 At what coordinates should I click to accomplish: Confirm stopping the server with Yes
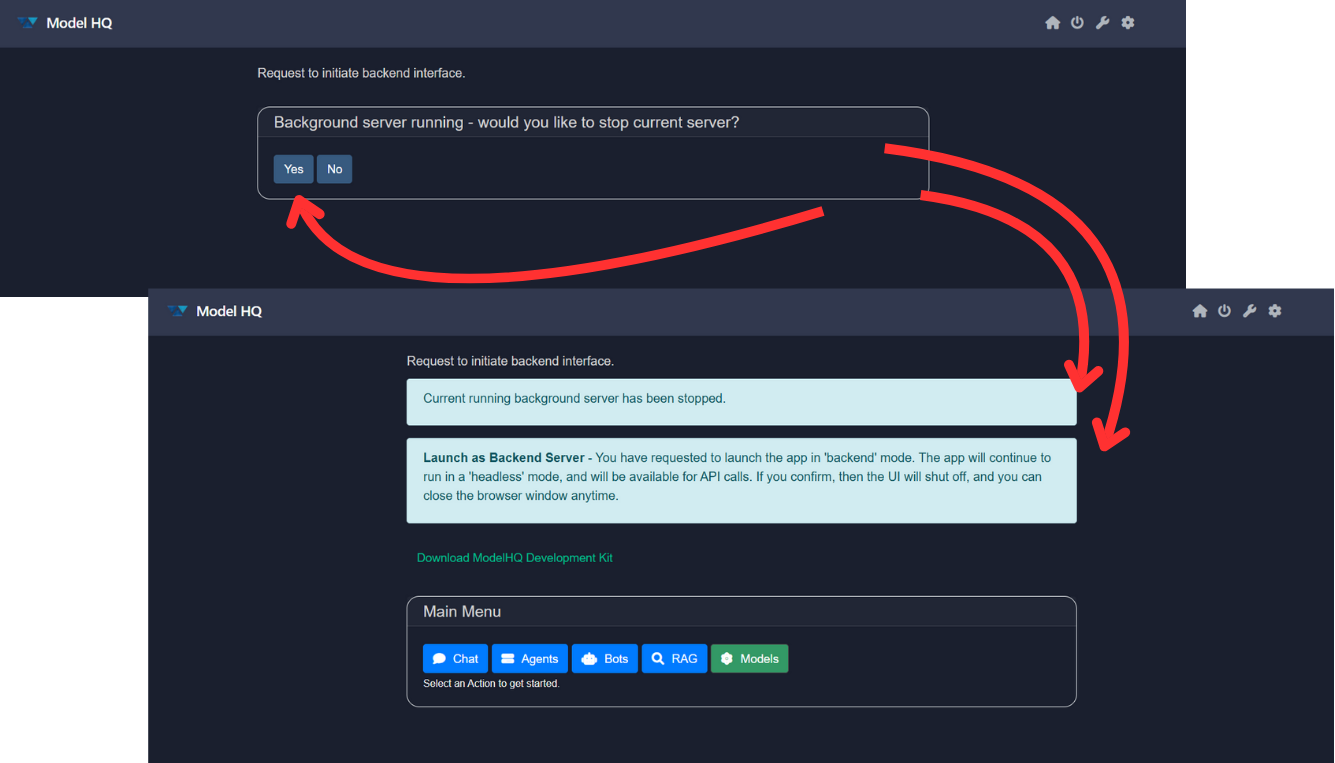[293, 169]
